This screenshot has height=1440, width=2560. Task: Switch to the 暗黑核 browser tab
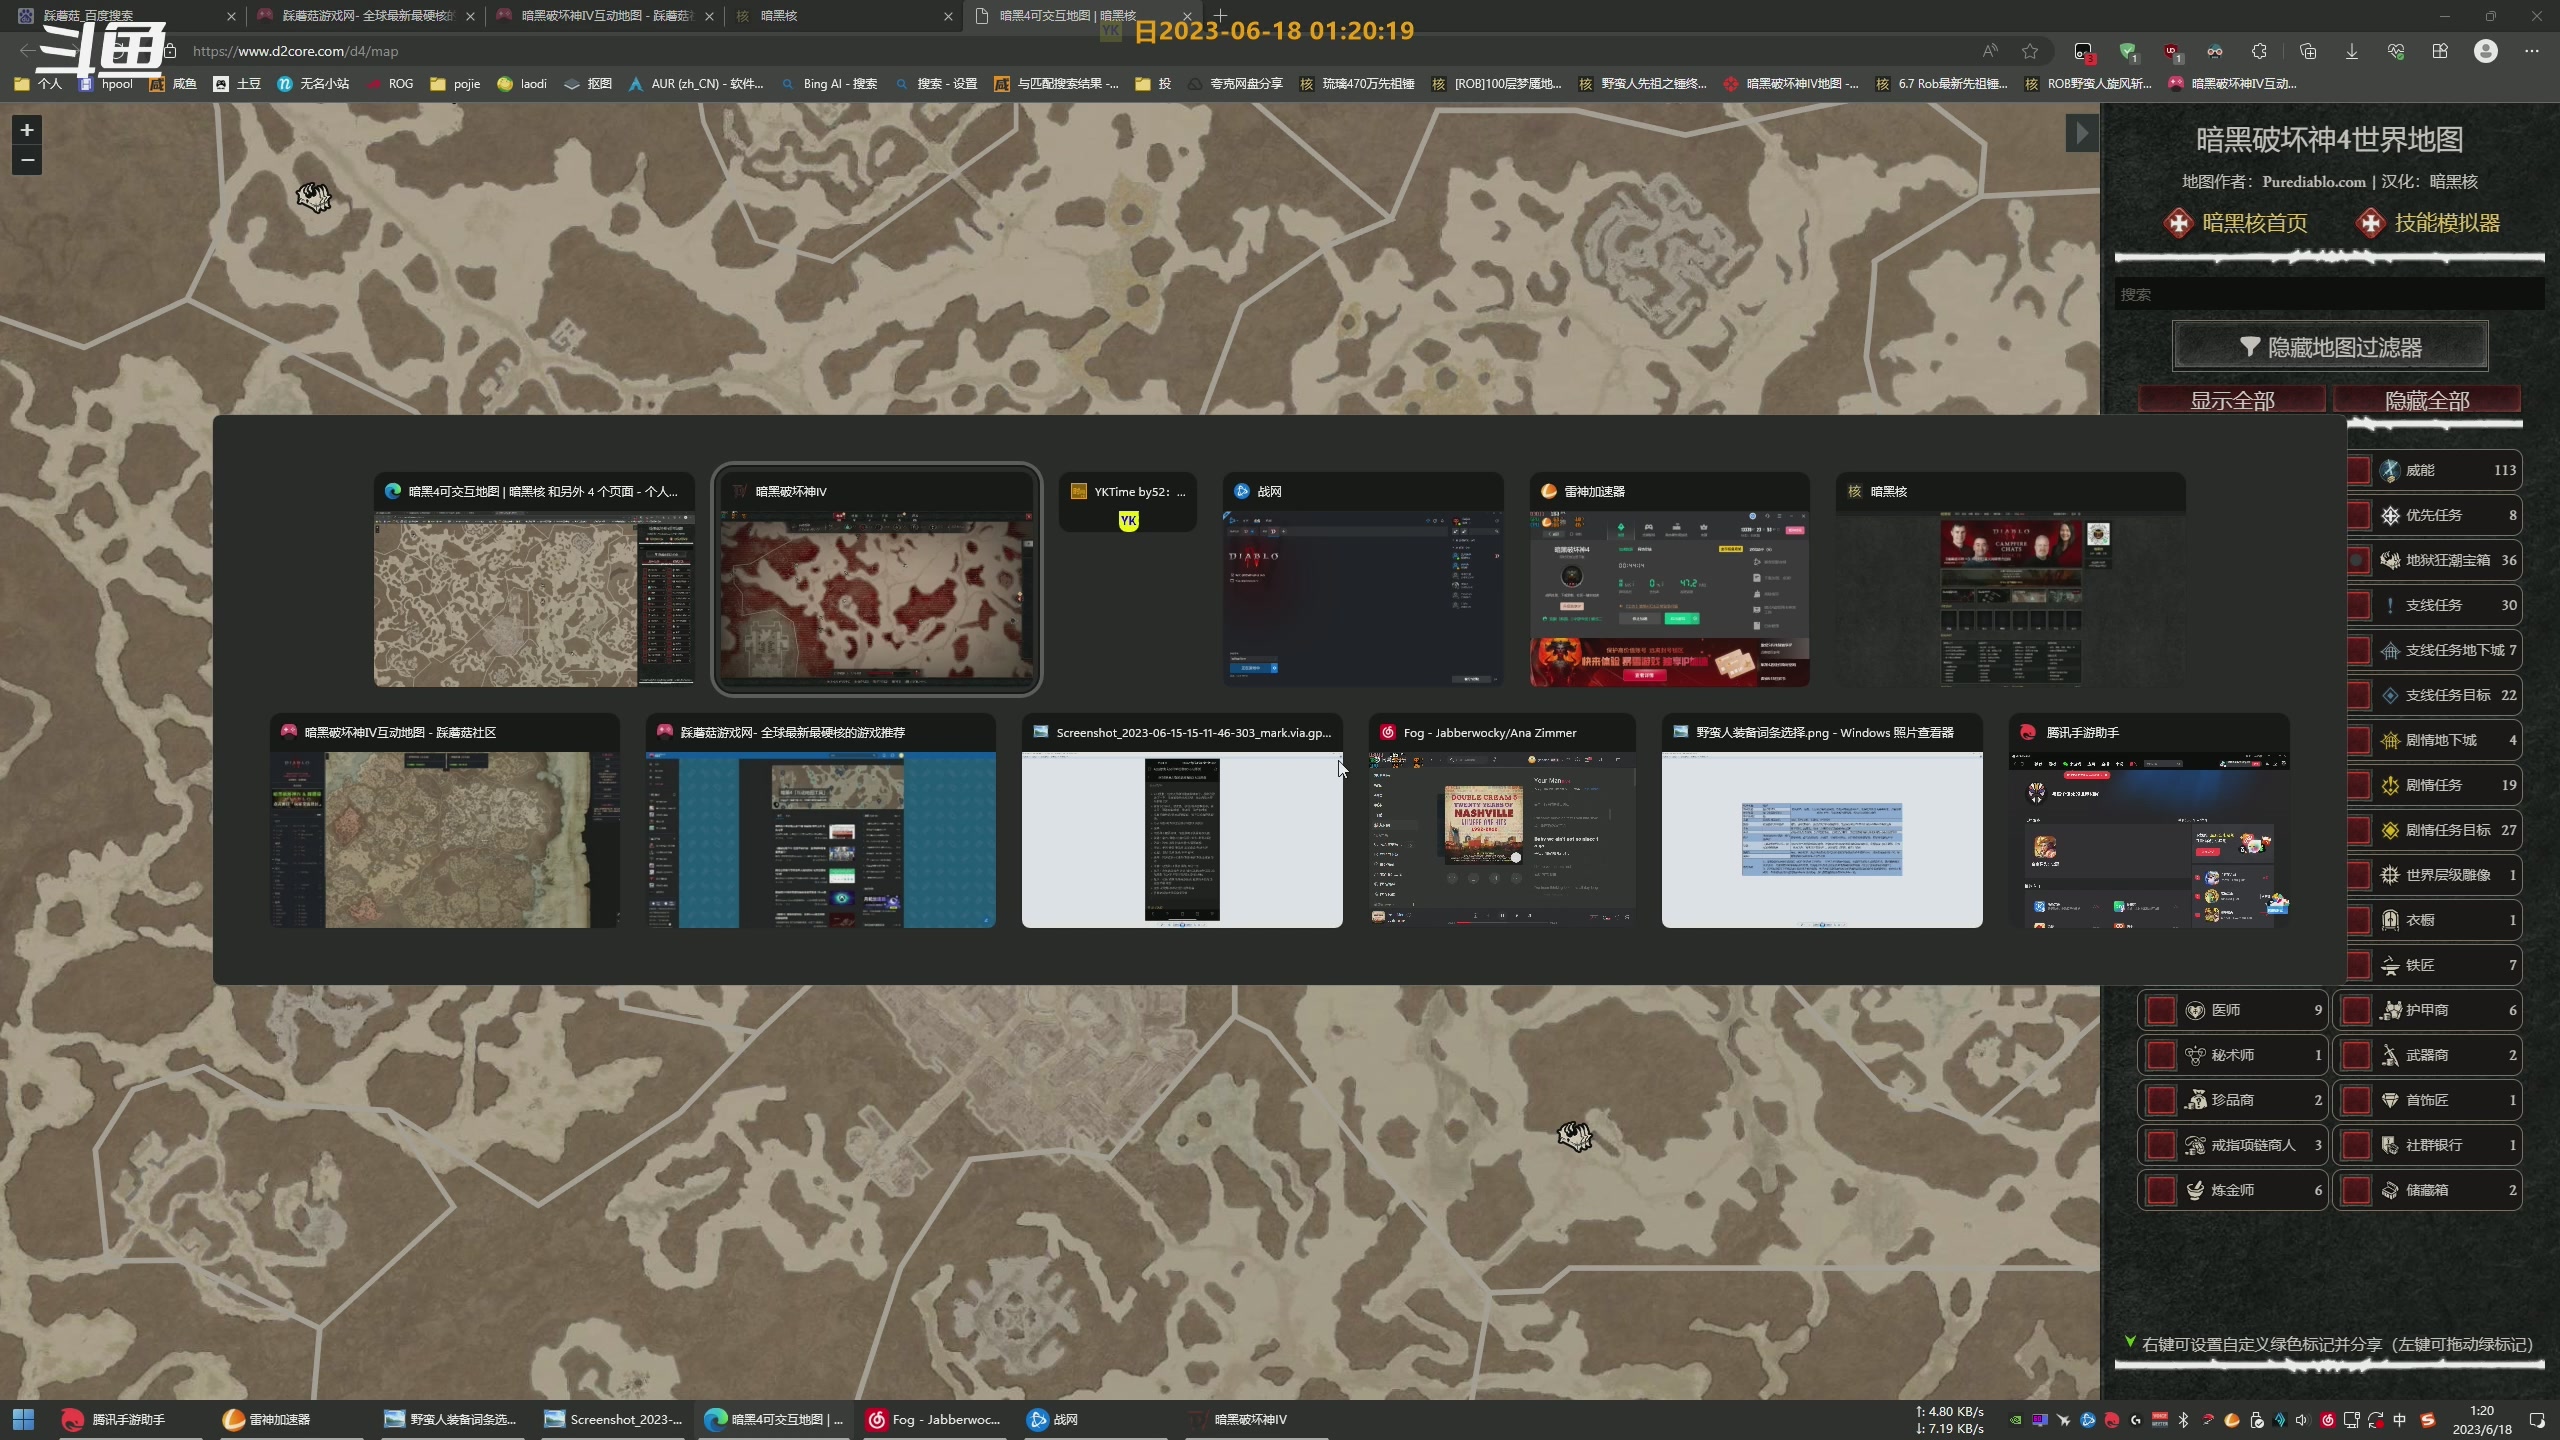point(843,15)
